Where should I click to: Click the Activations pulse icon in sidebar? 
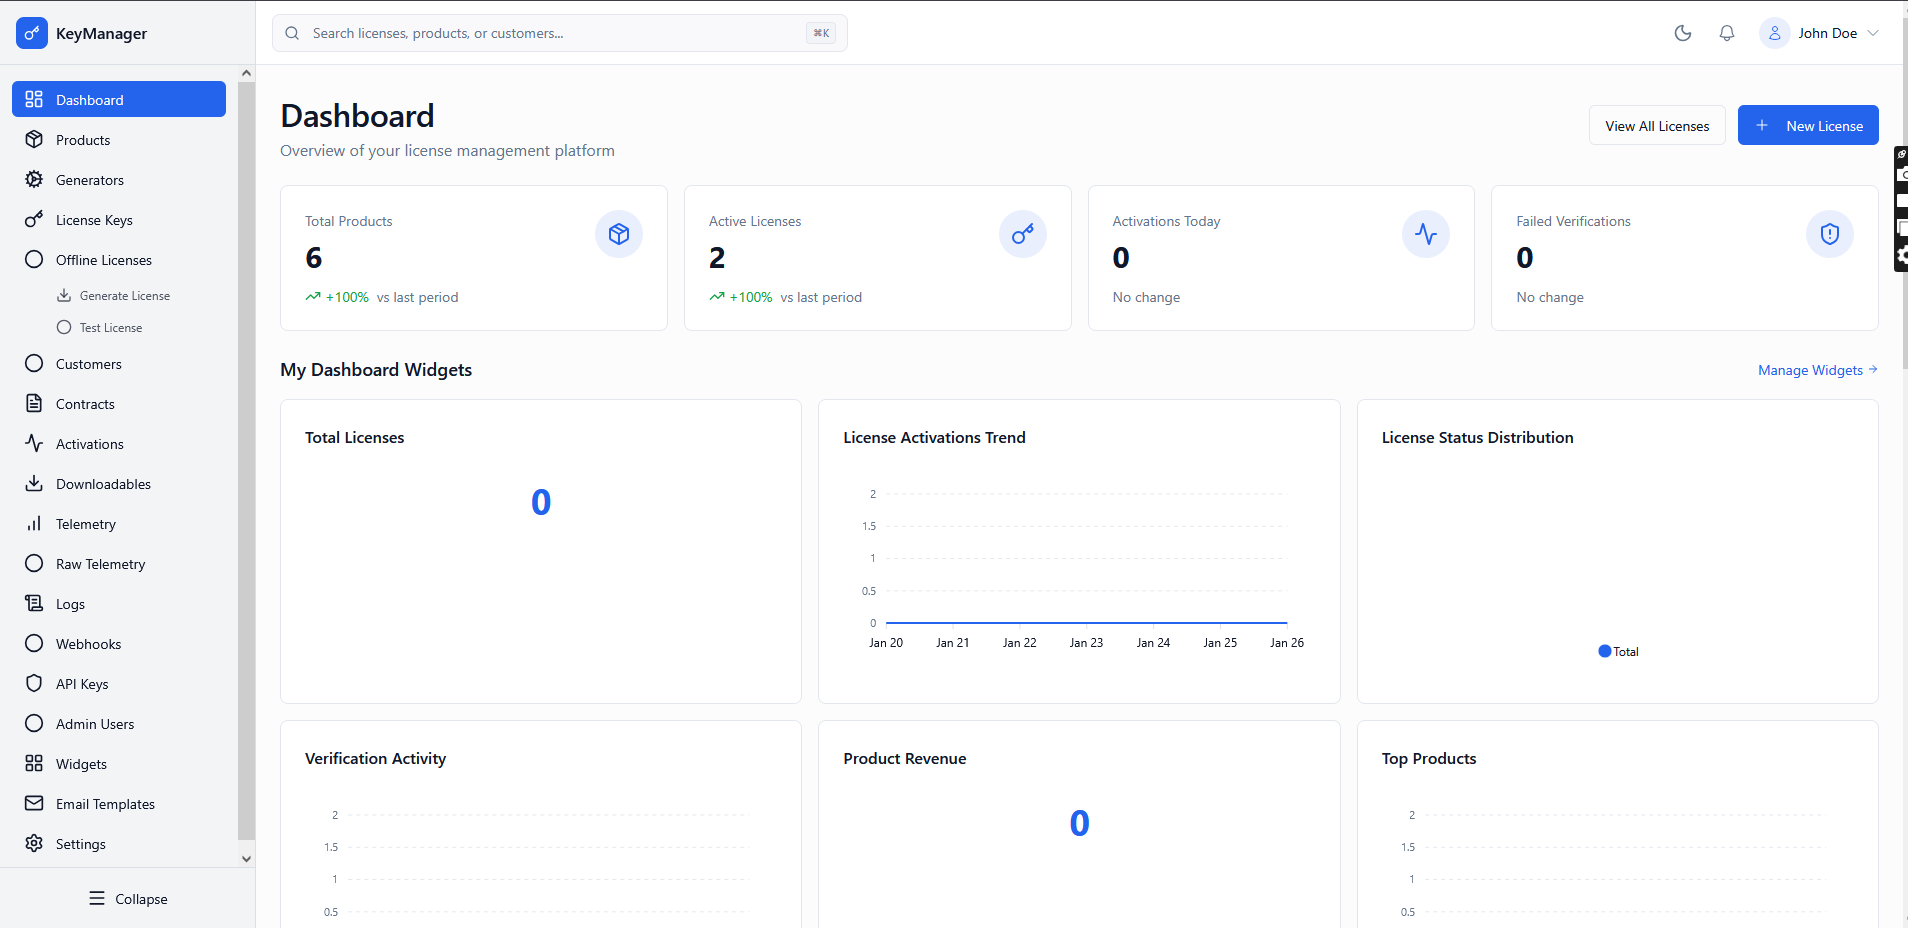click(34, 443)
